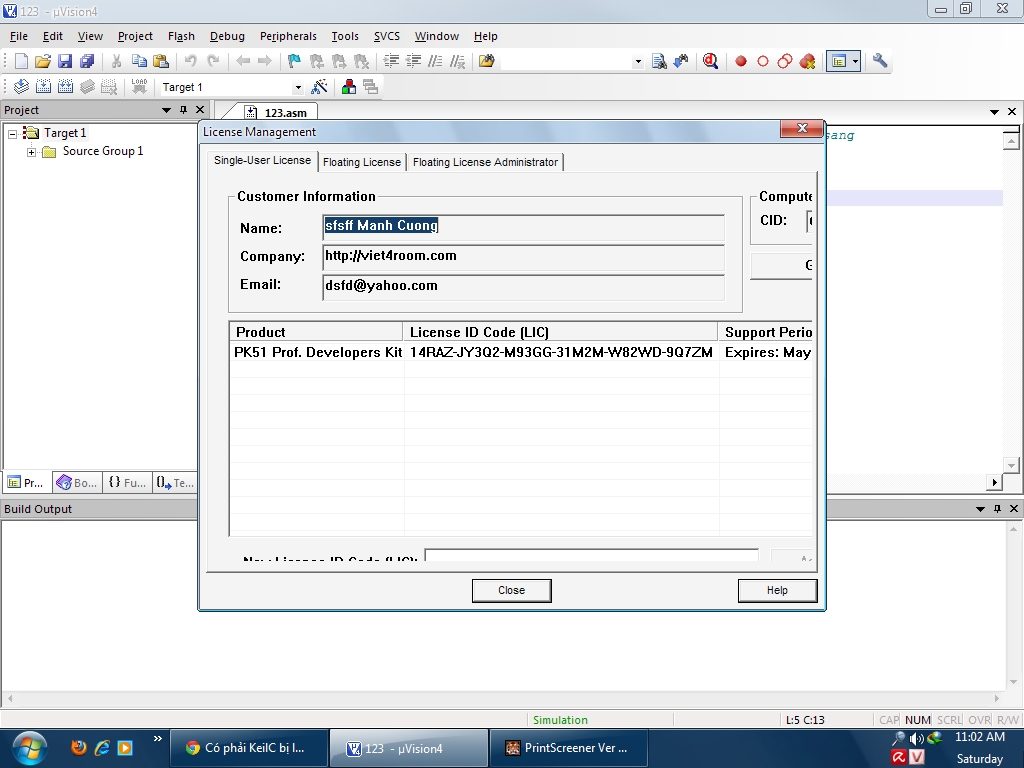This screenshot has height=768, width=1024.
Task: Open the Project menu
Action: (135, 36)
